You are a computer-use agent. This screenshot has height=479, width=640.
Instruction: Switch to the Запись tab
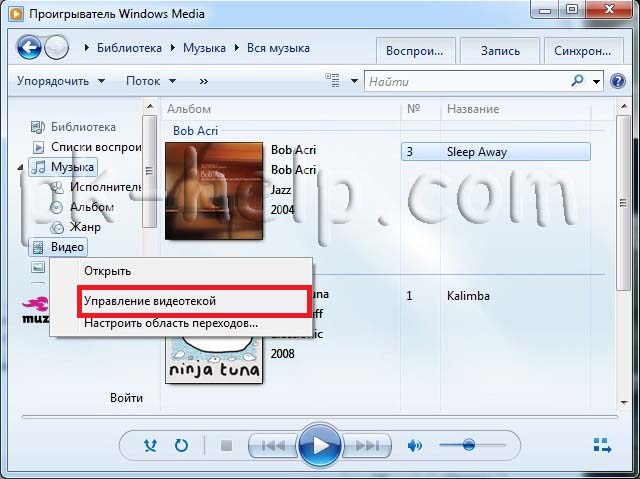(500, 51)
